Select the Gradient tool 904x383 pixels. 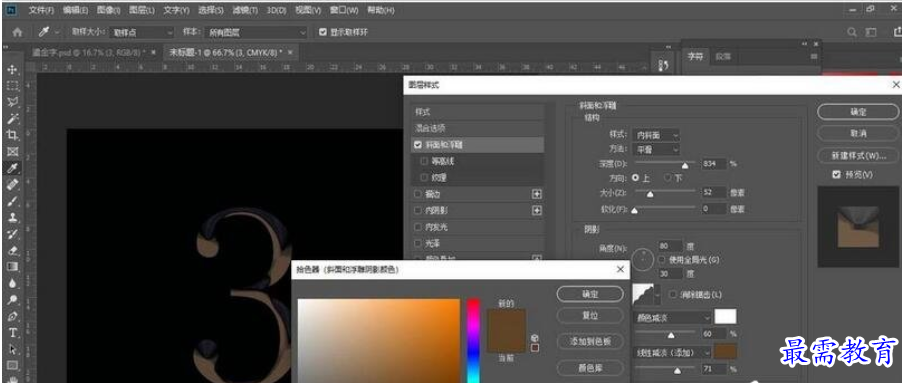click(12, 267)
